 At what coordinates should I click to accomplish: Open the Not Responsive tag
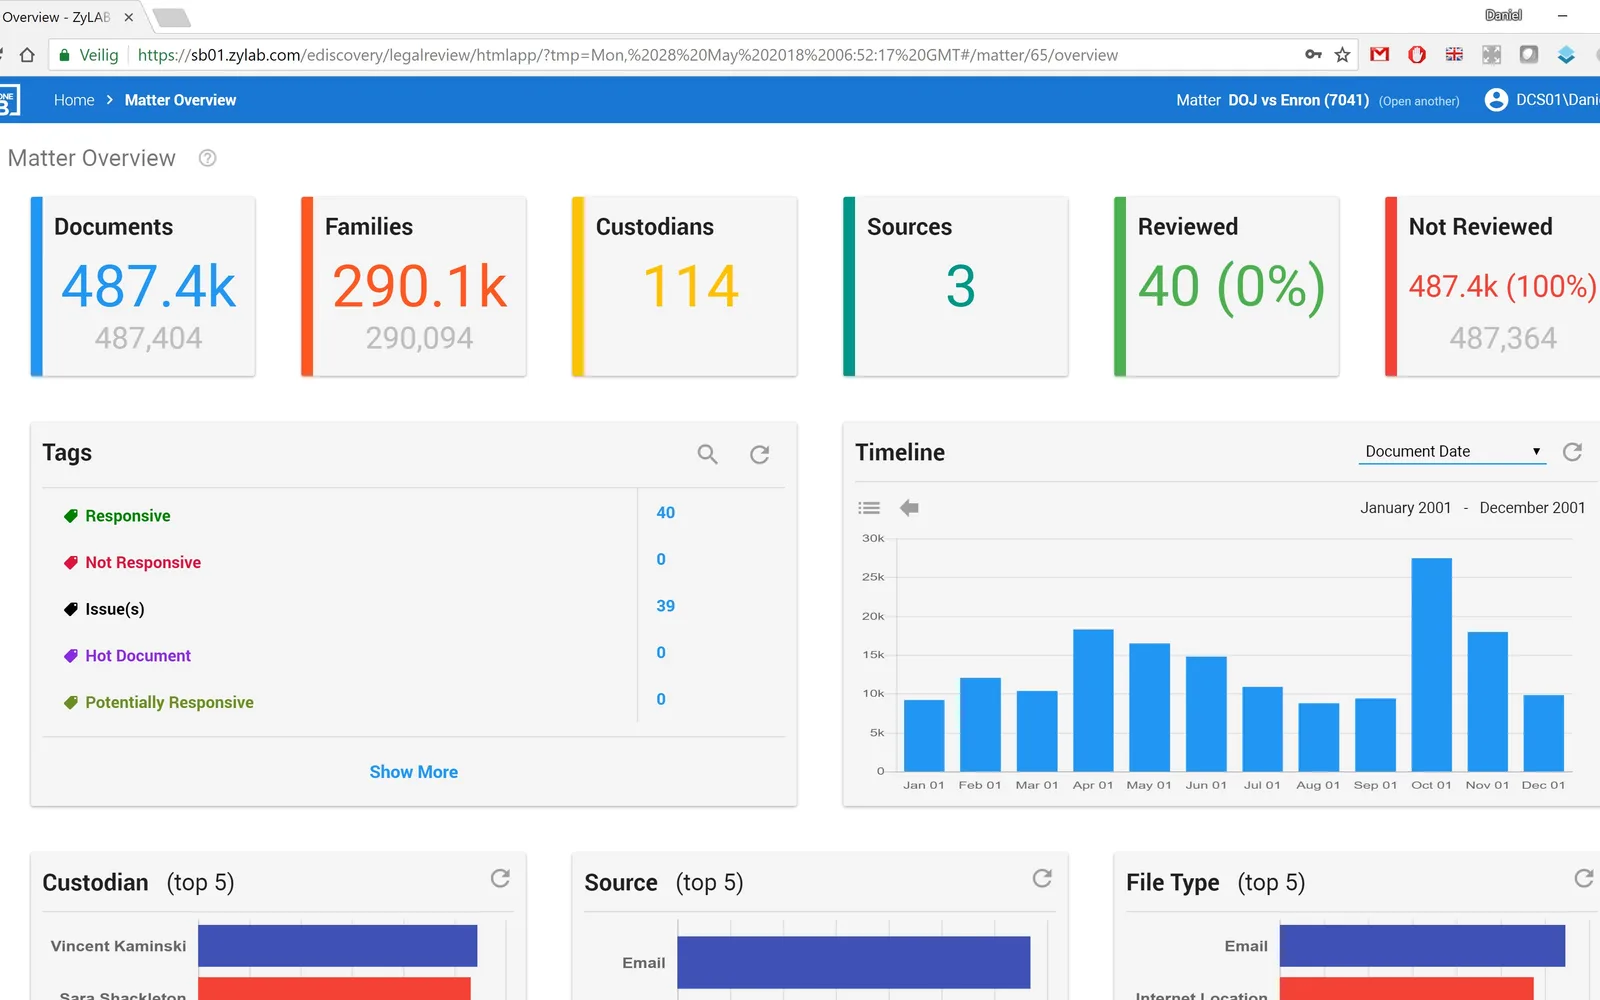click(x=143, y=563)
